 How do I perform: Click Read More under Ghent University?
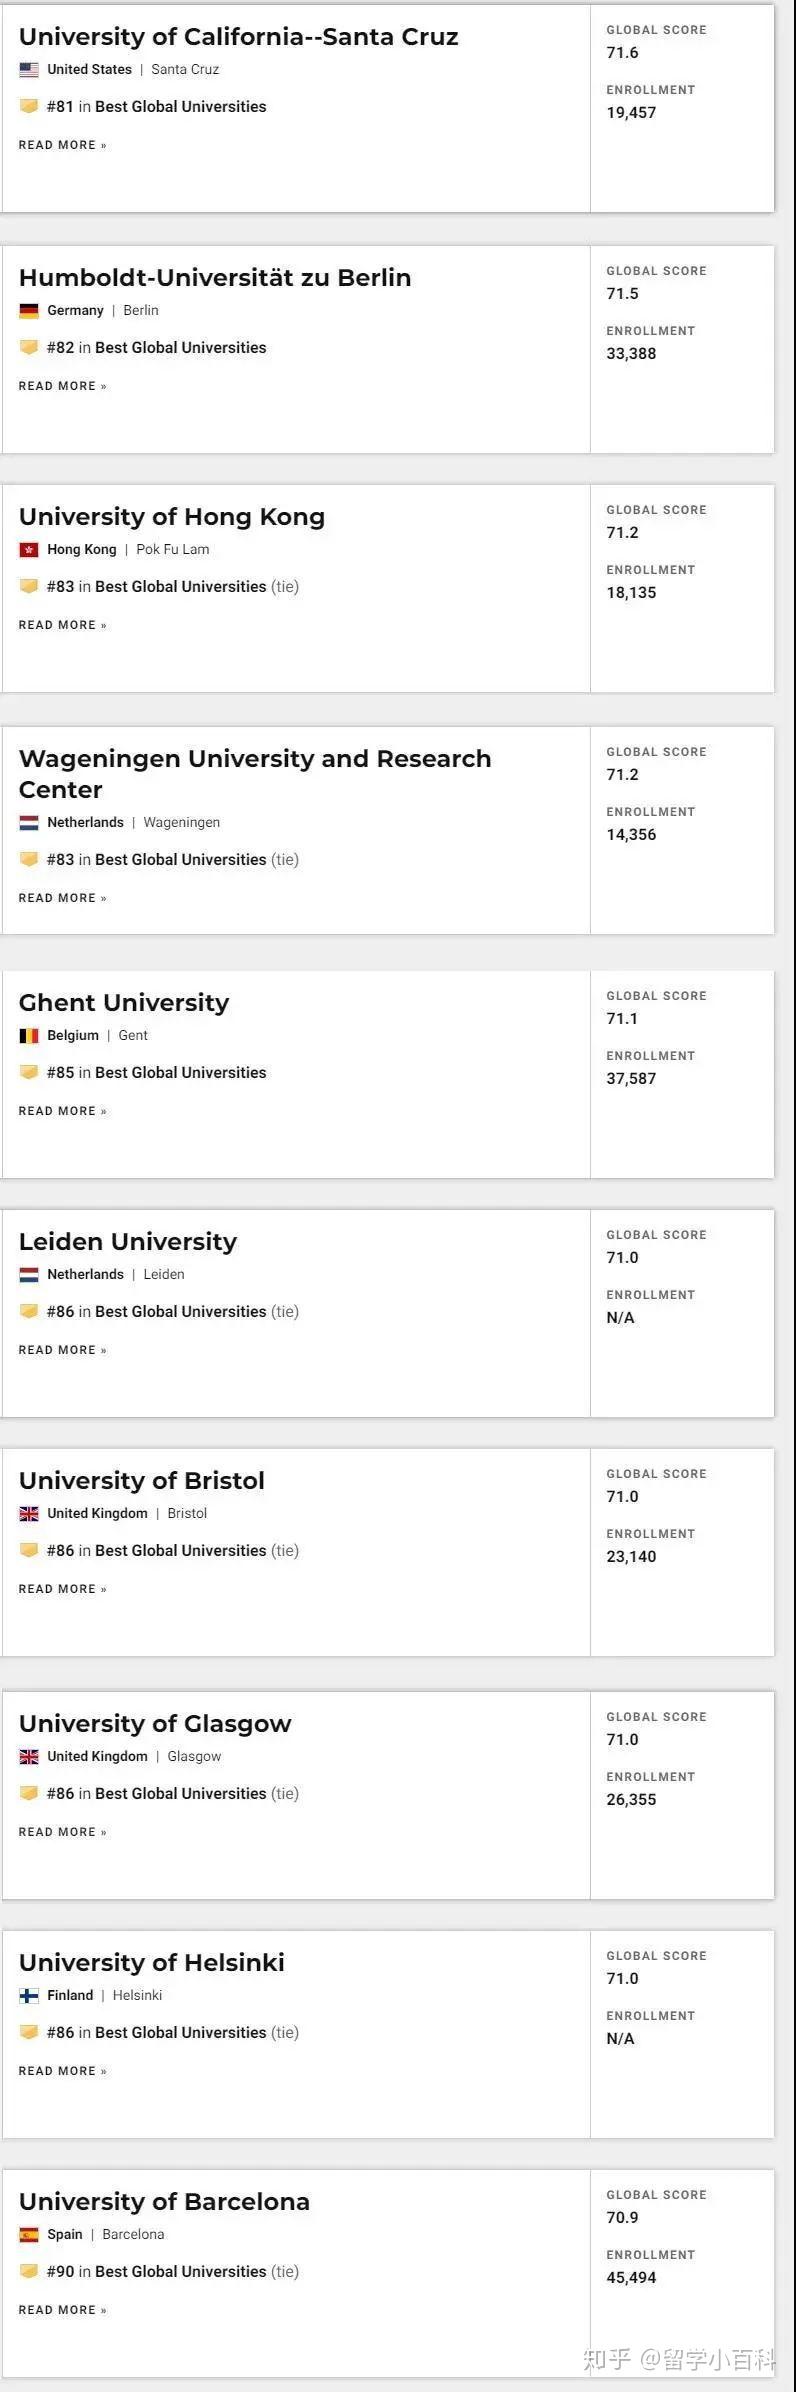62,1111
